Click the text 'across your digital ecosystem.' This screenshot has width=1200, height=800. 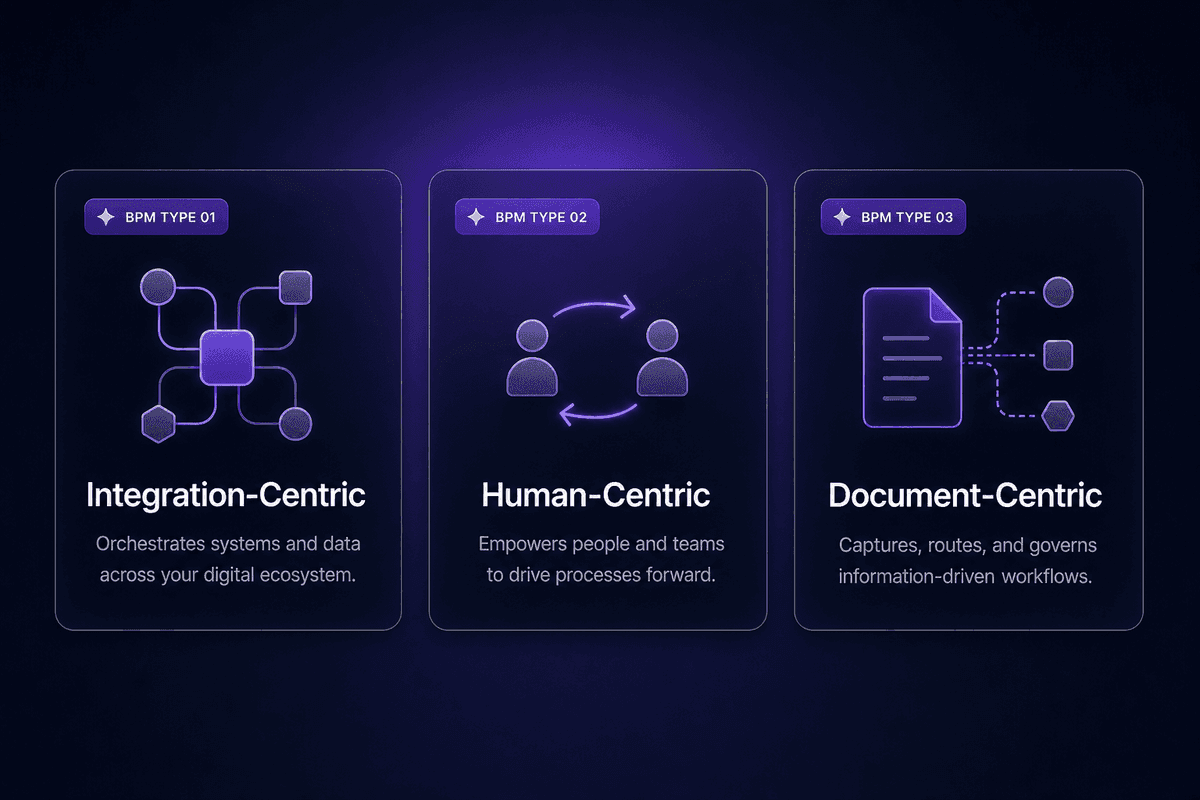coord(228,577)
